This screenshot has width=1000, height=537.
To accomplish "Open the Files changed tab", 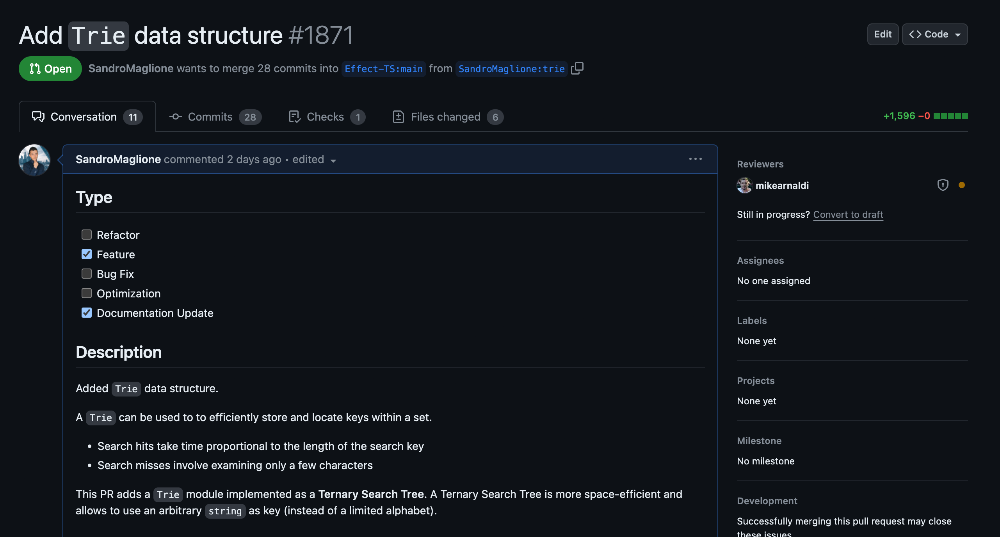I will [447, 117].
